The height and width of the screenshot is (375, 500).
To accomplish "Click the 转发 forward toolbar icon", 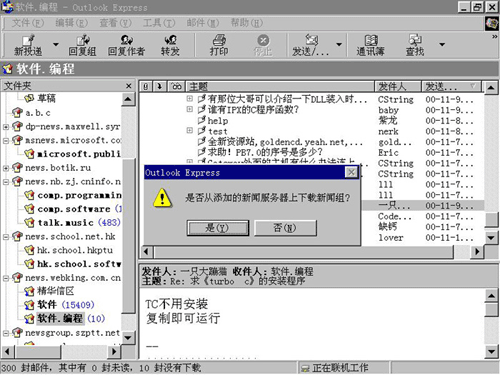I will 170,45.
